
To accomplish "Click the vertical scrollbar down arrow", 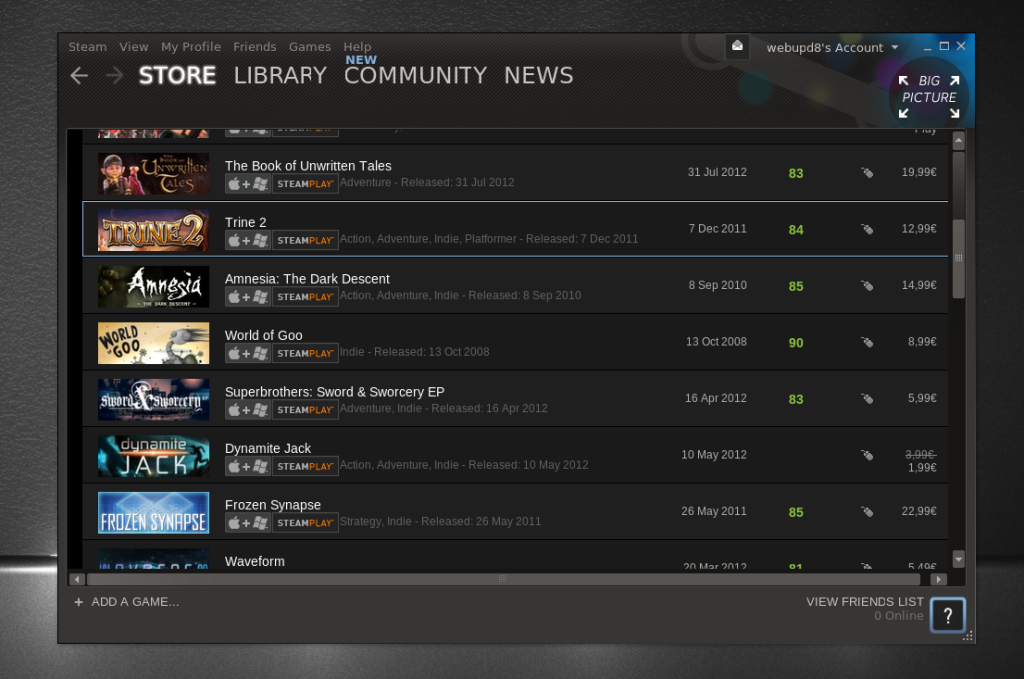I will click(958, 559).
